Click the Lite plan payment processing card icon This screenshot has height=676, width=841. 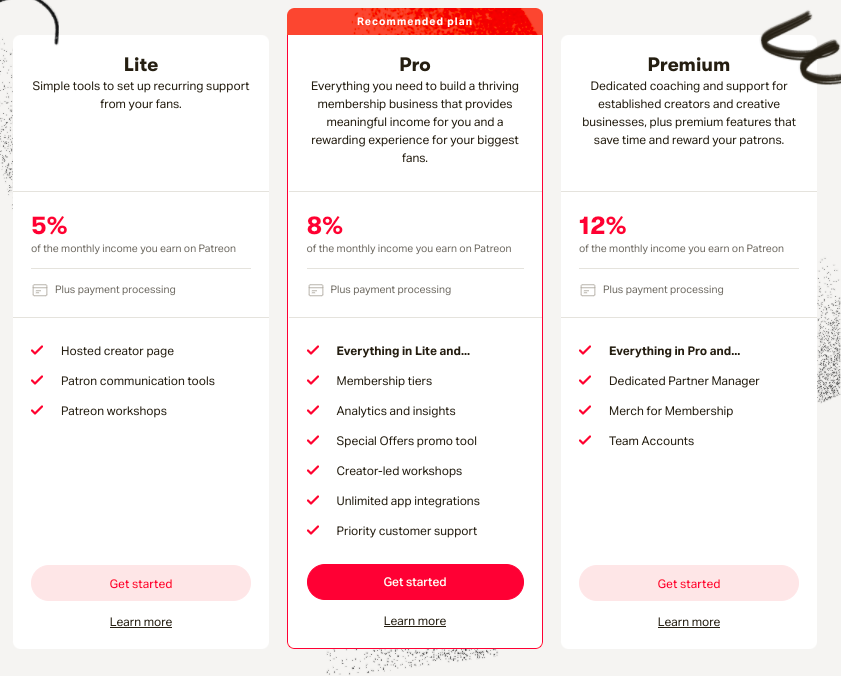[x=40, y=290]
